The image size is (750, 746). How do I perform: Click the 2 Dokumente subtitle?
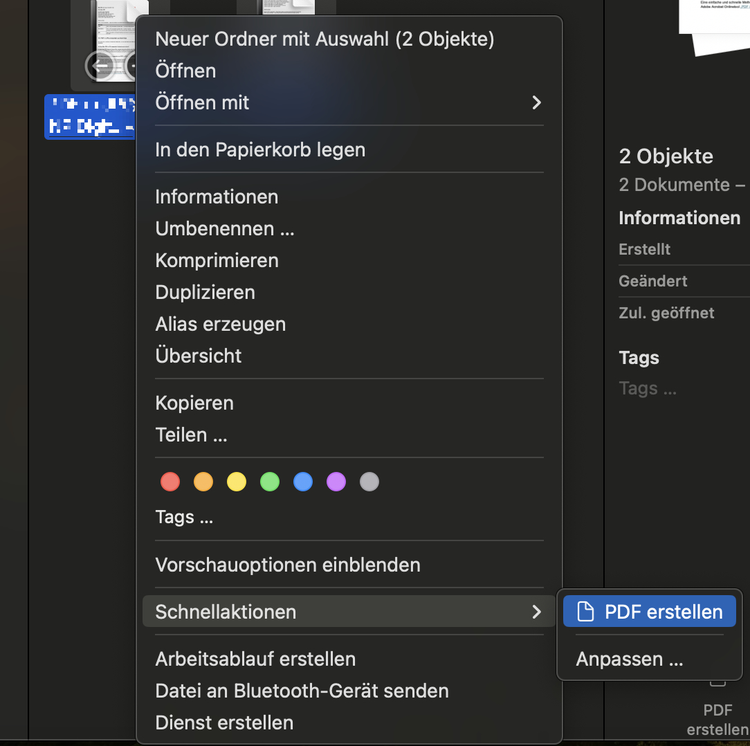point(682,185)
